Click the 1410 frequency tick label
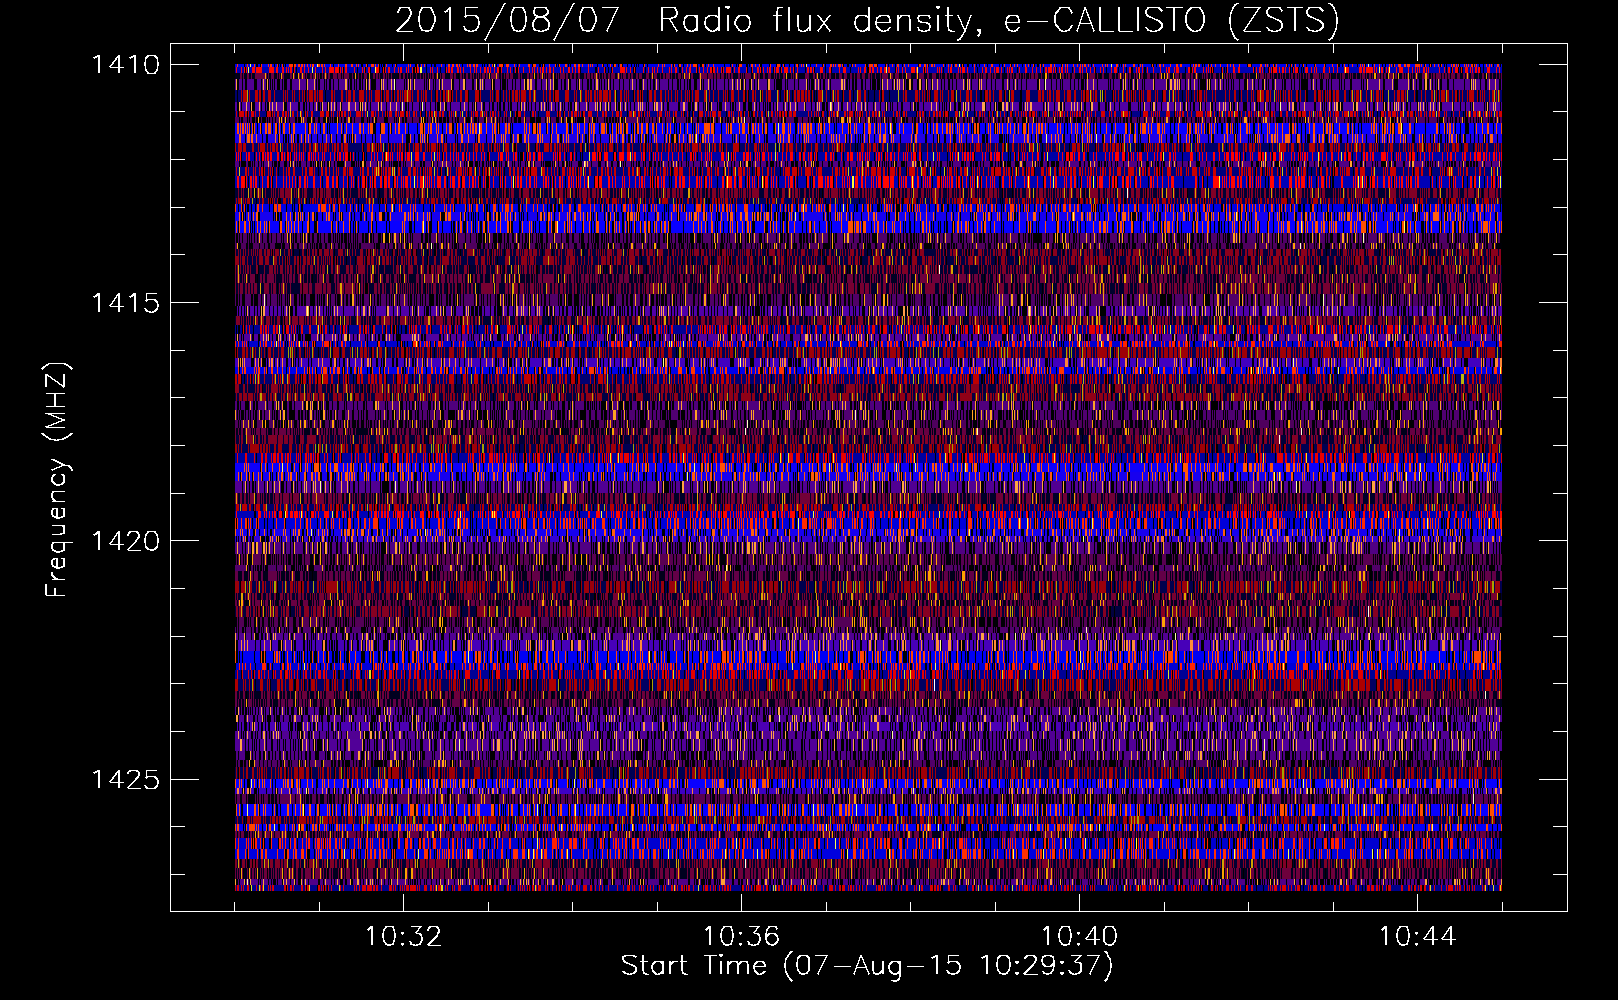The width and height of the screenshot is (1618, 1000). pos(125,65)
